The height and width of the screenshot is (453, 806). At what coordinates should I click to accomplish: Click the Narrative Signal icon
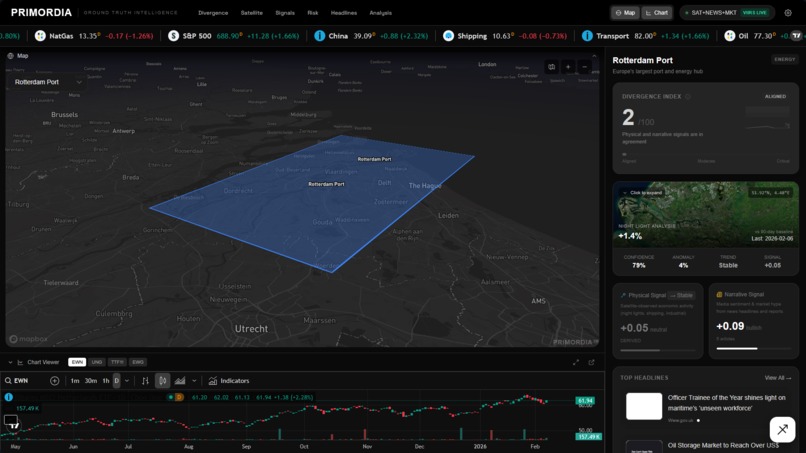click(719, 295)
